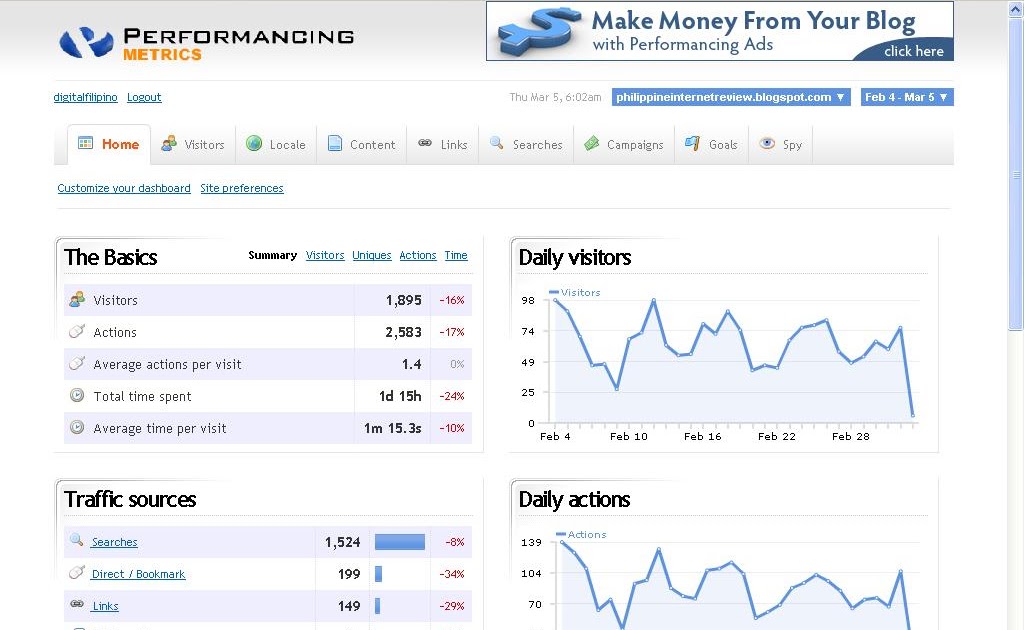Click the Uniques link in The Basics header
The height and width of the screenshot is (630, 1026).
point(371,255)
